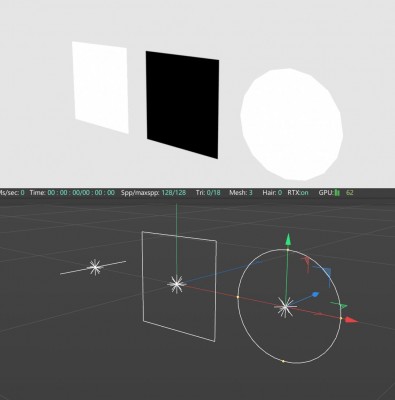Click the green Y-axis move arrow
The width and height of the screenshot is (395, 400).
pyautogui.click(x=288, y=240)
